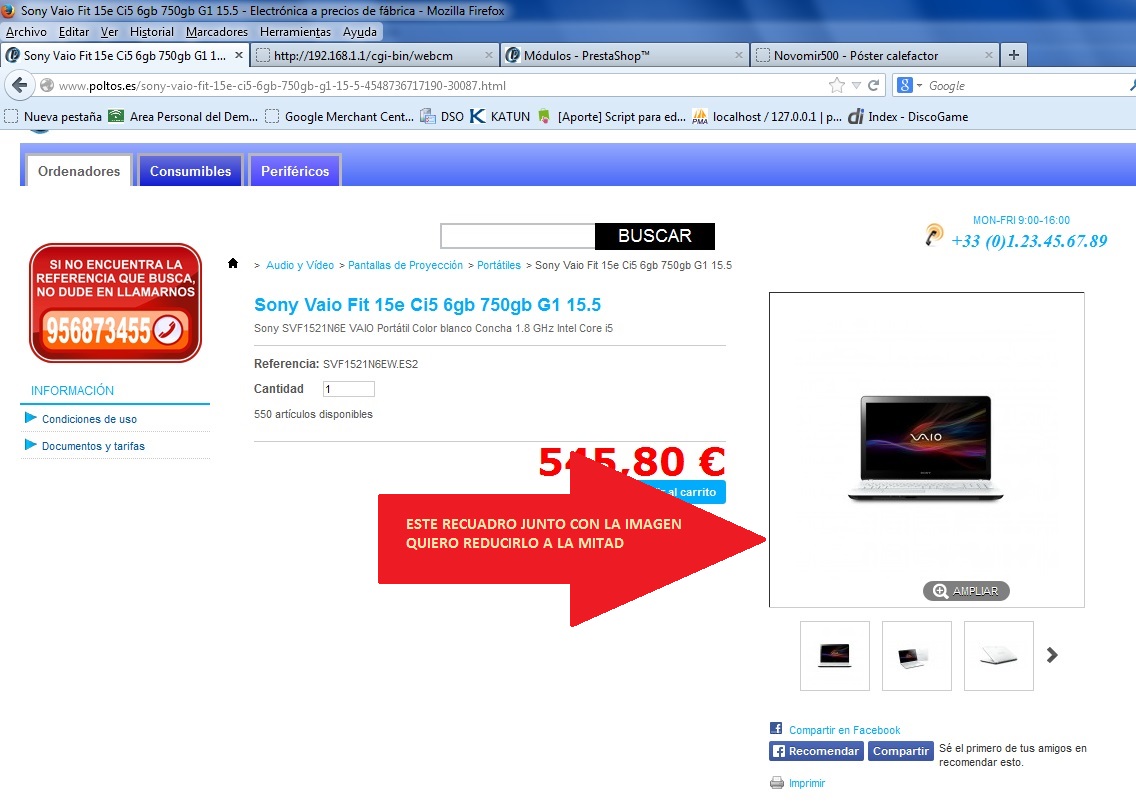Click the 956873455 phone banner
1136x804 pixels.
point(115,303)
